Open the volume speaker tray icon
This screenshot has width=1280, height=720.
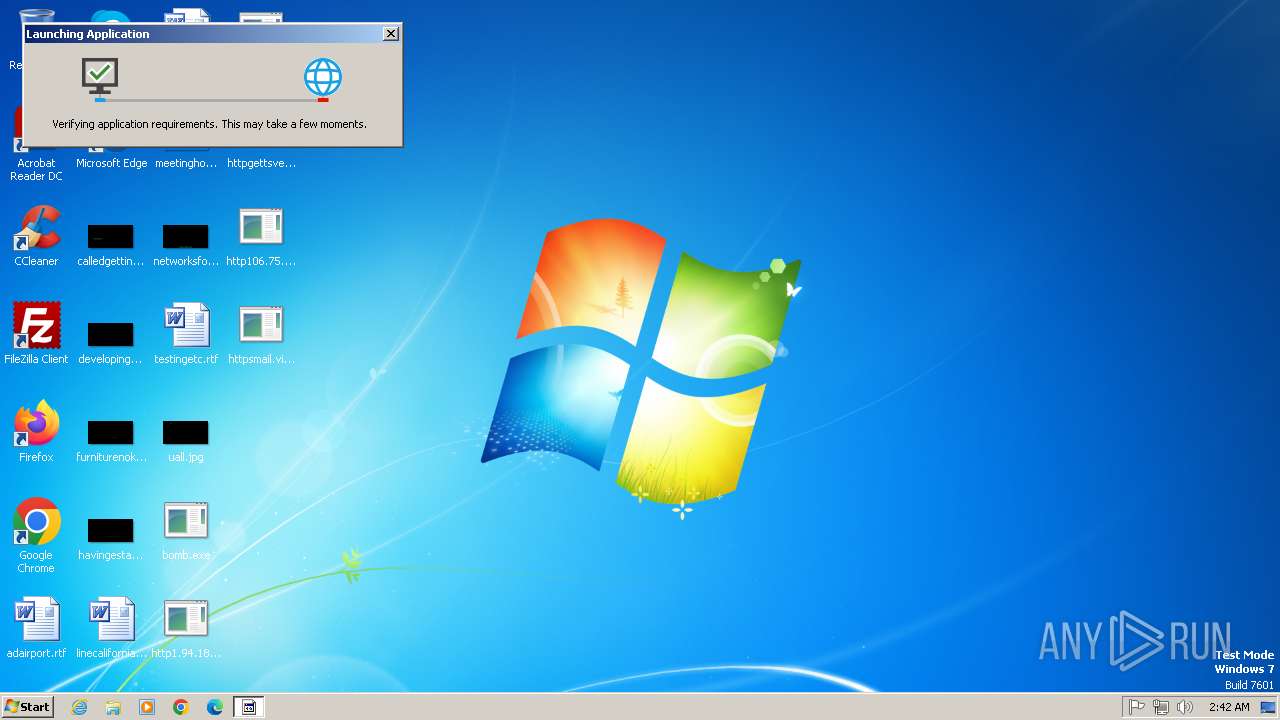pos(1185,707)
